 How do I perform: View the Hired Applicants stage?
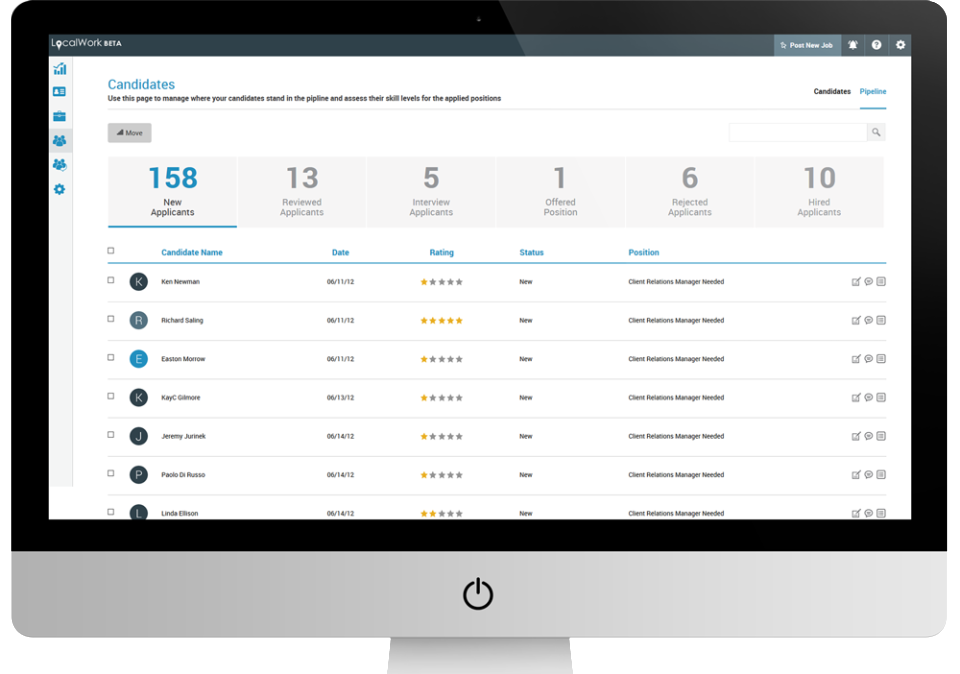click(x=819, y=190)
